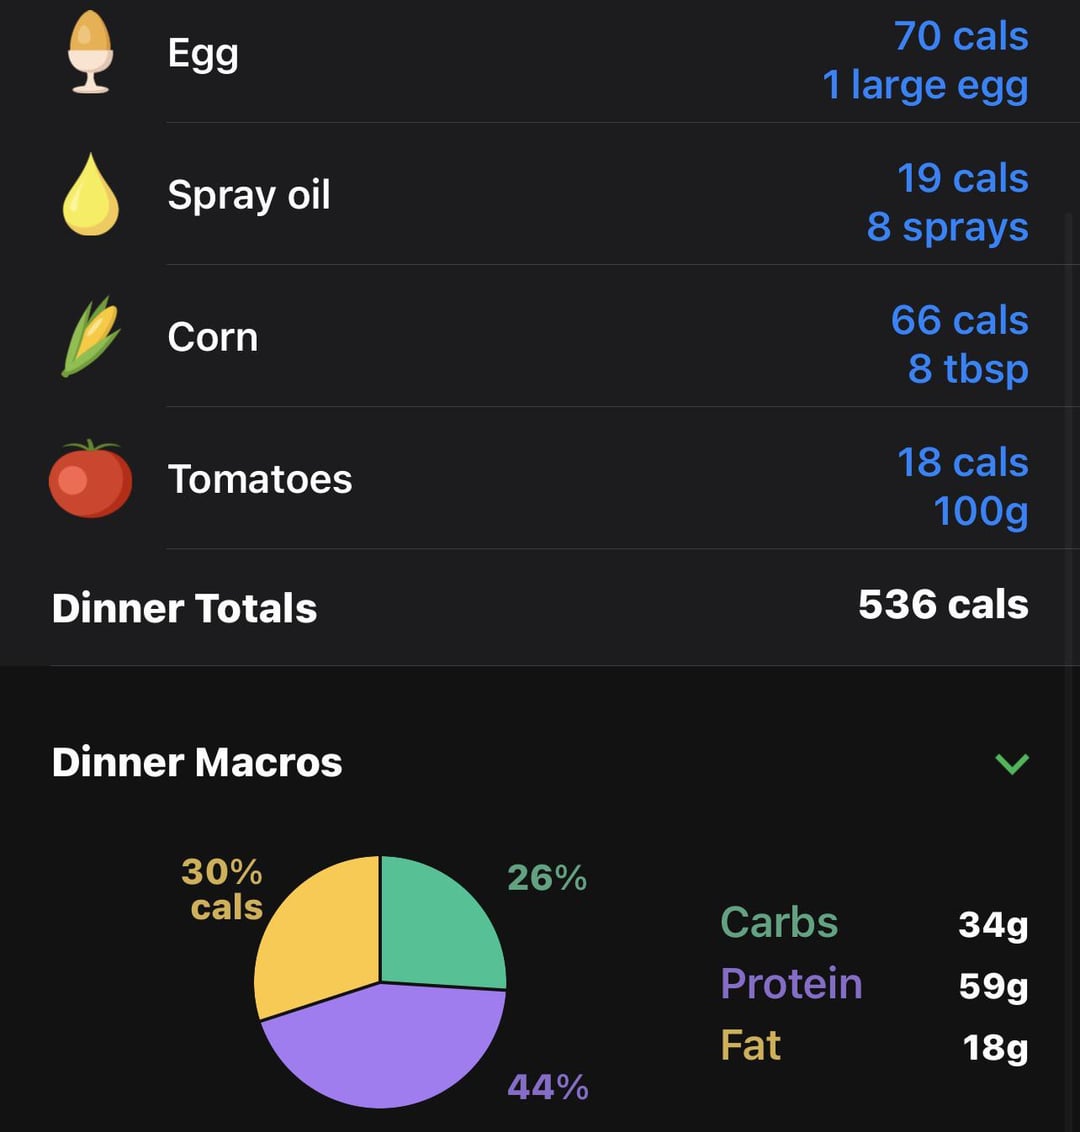Tap the tomato icon

[x=90, y=479]
